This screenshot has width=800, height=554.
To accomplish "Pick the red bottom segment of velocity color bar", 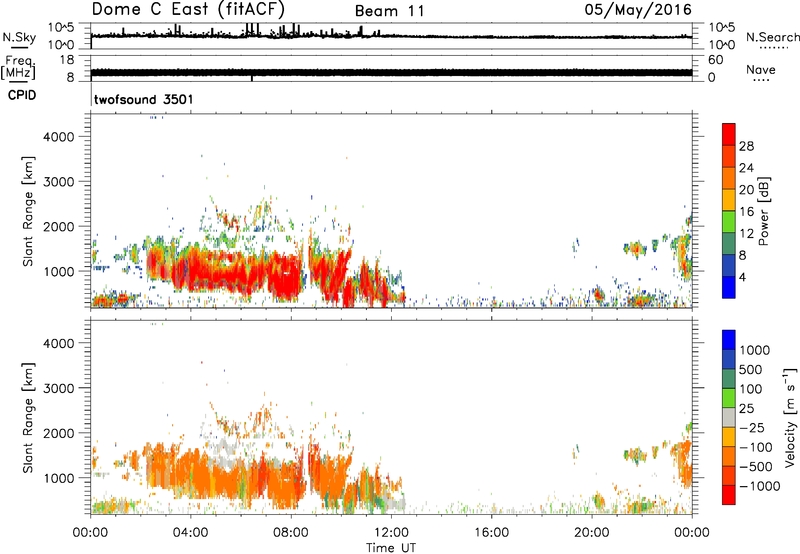I will click(729, 495).
